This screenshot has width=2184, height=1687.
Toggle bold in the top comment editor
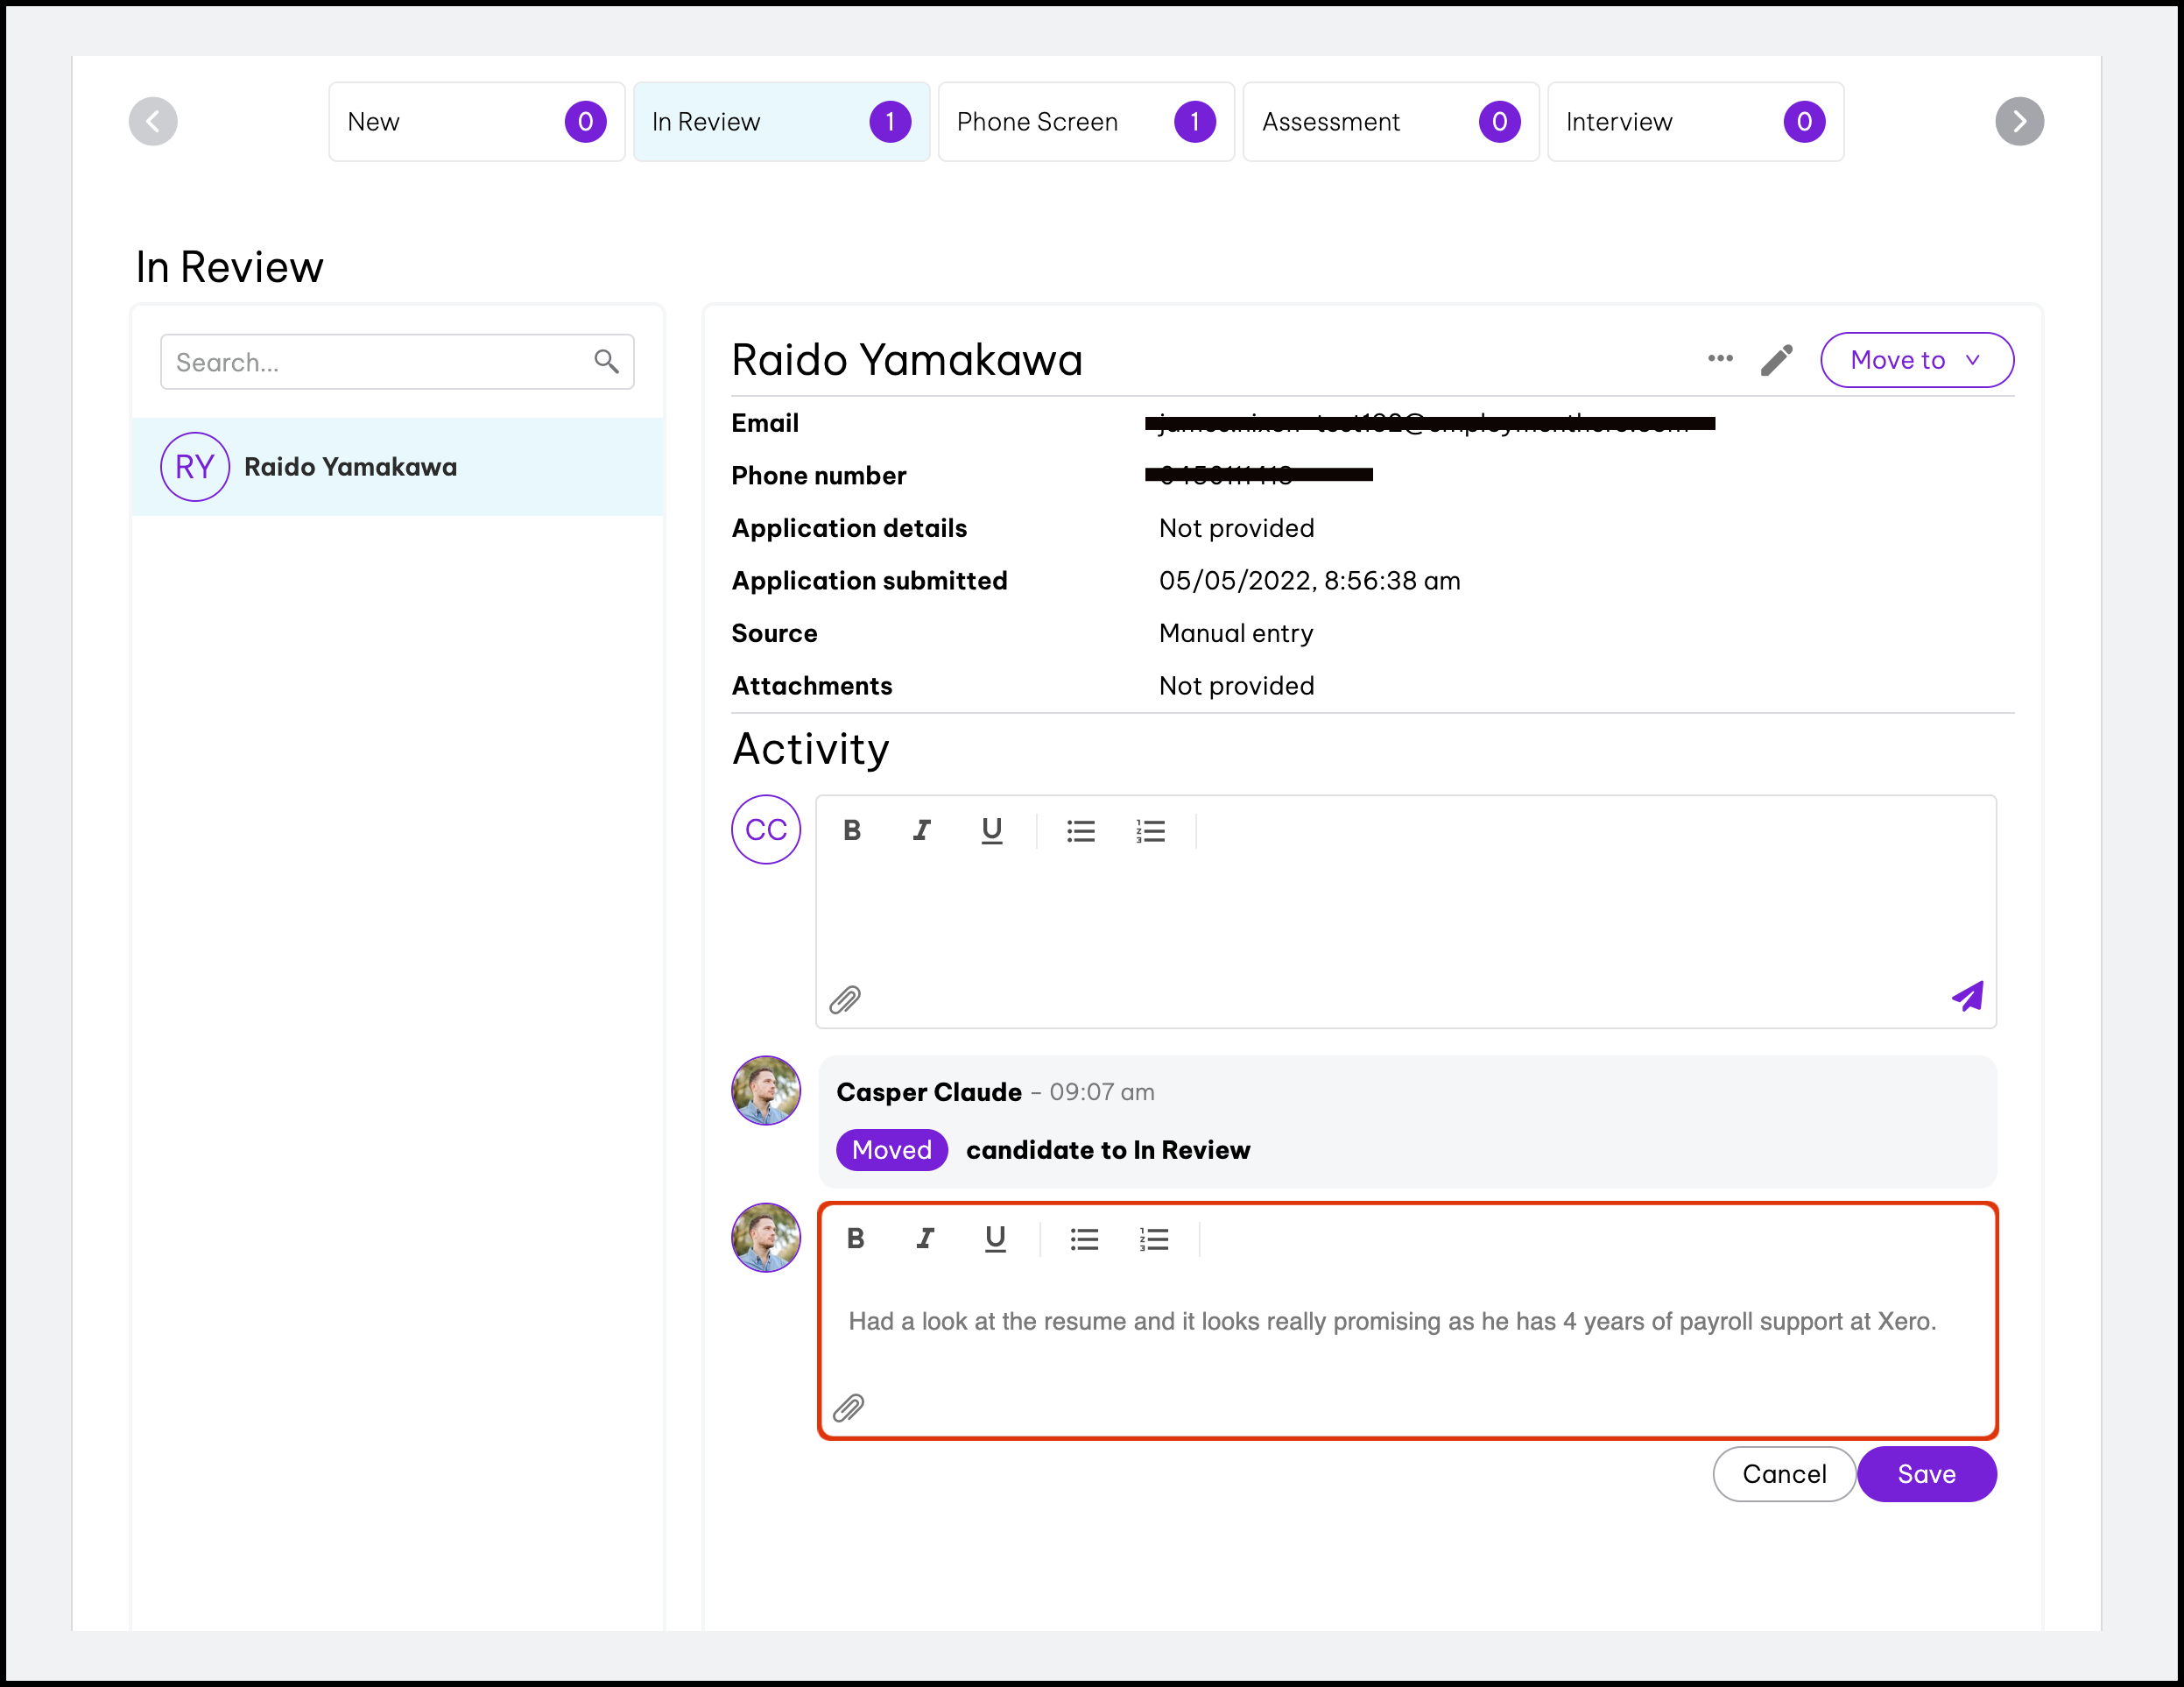coord(852,830)
